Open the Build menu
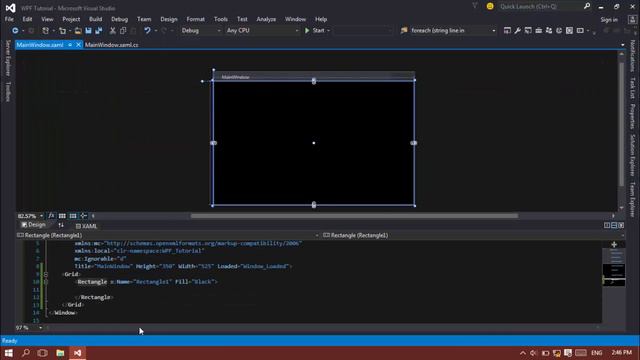 coord(96,19)
